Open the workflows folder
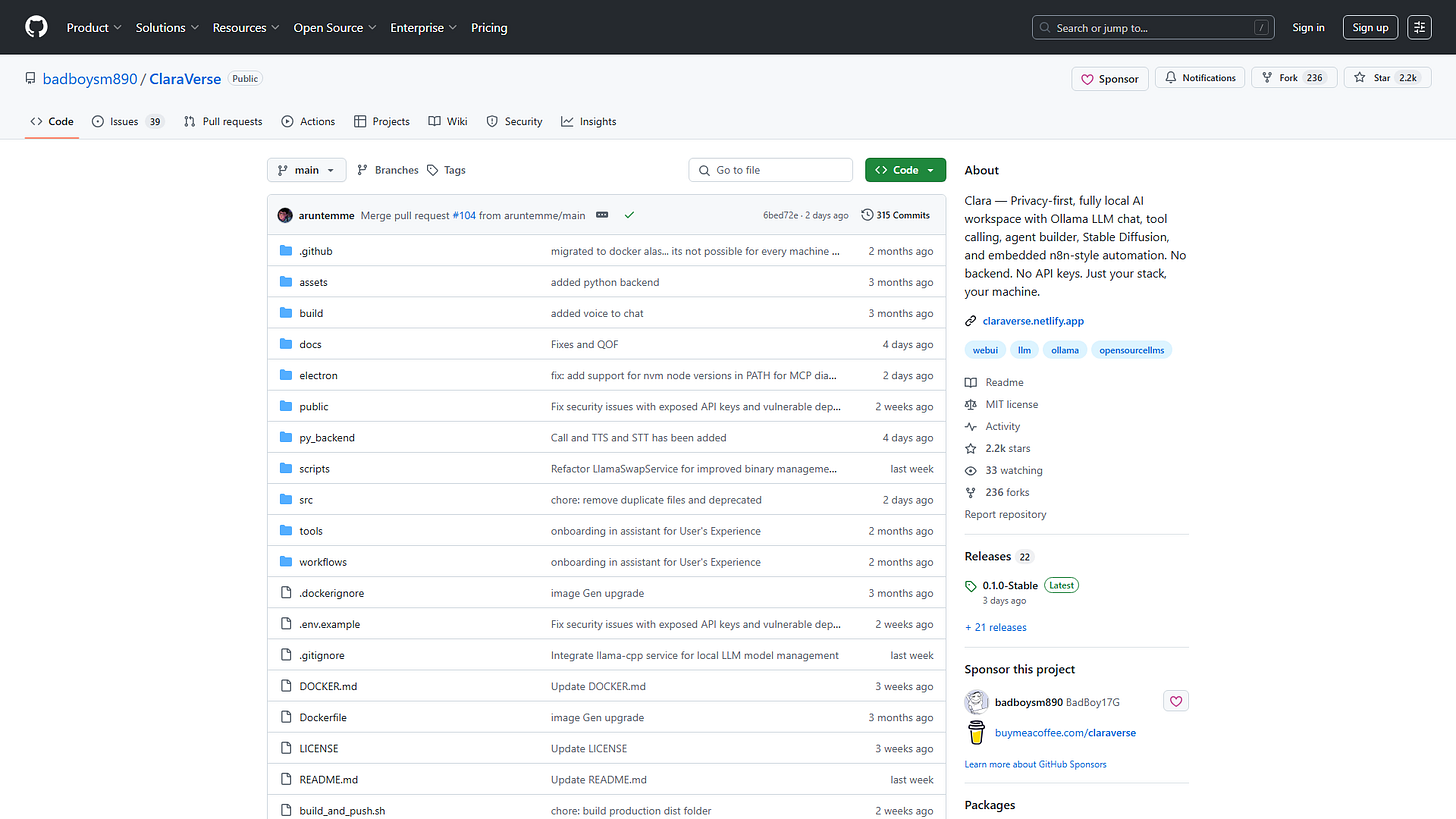1456x819 pixels. [x=323, y=562]
